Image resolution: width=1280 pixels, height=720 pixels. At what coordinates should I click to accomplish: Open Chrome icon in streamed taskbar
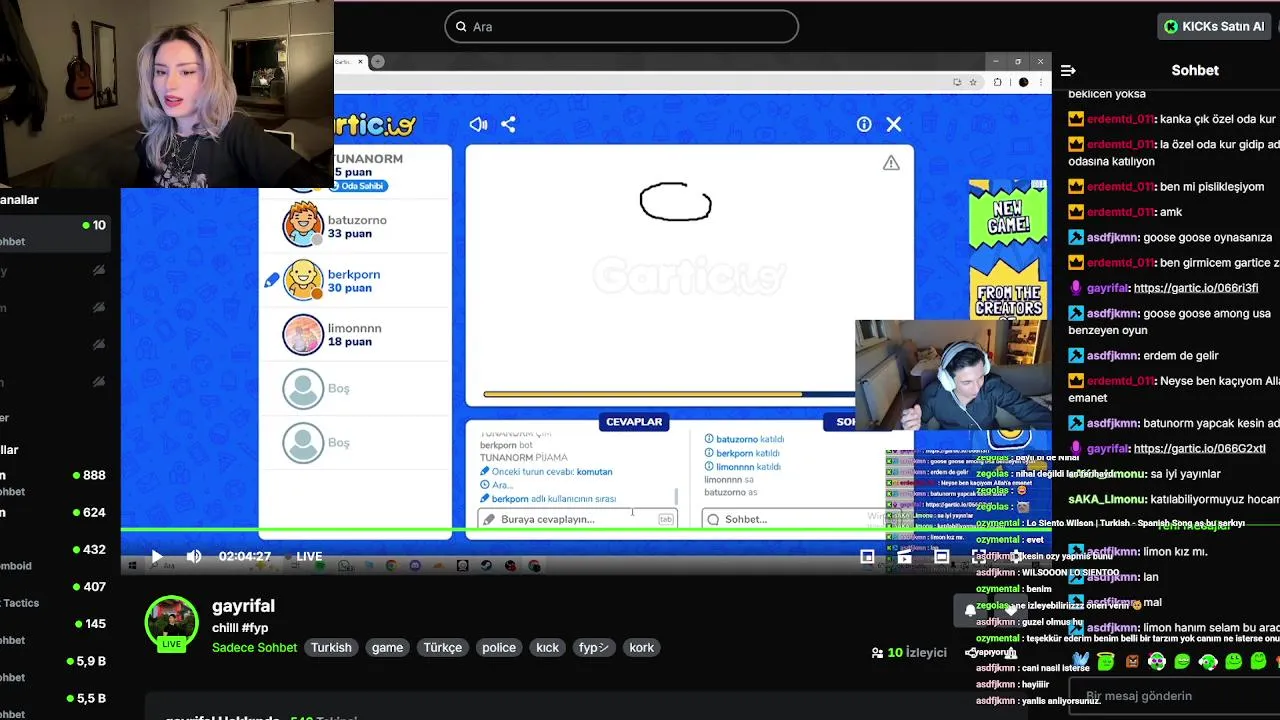(x=390, y=566)
